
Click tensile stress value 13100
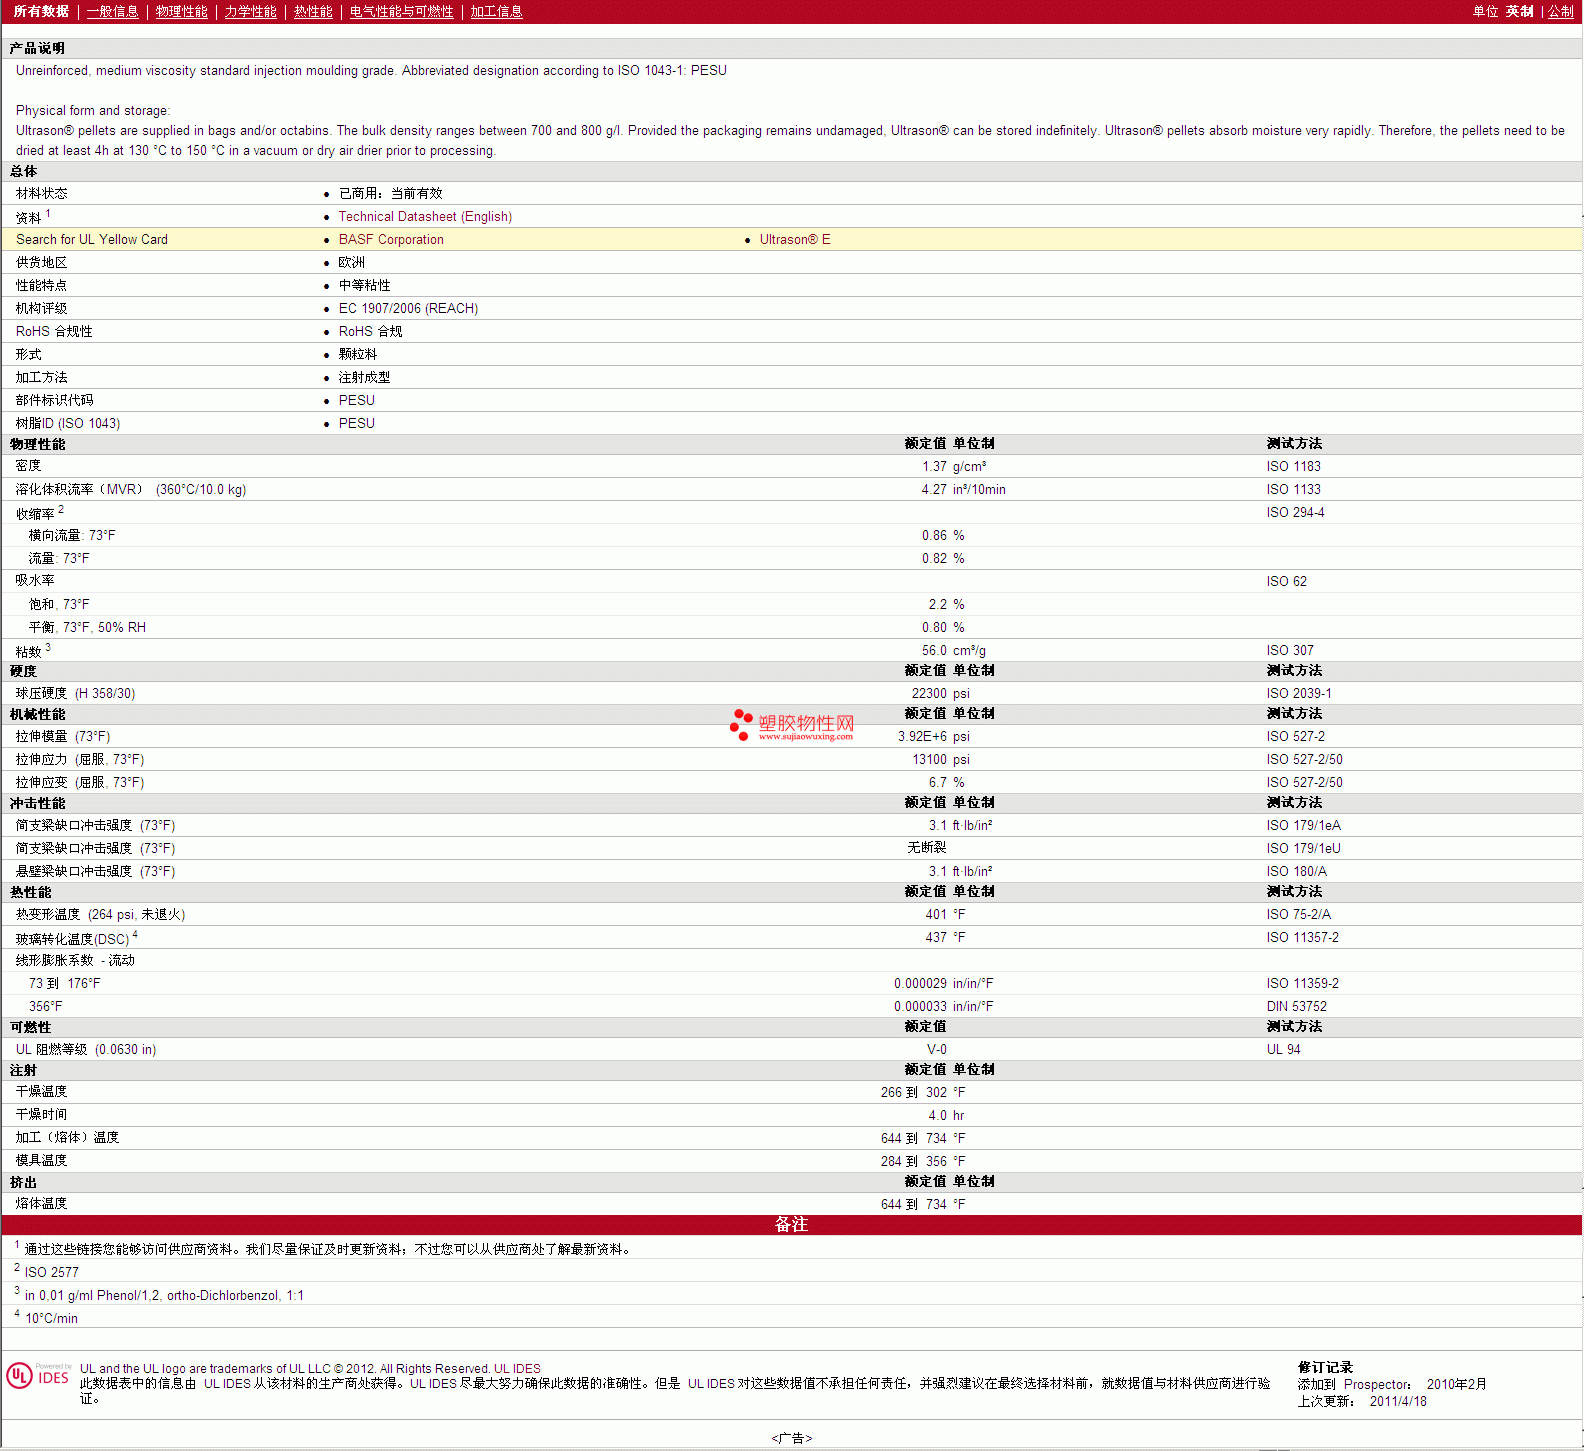(x=929, y=760)
